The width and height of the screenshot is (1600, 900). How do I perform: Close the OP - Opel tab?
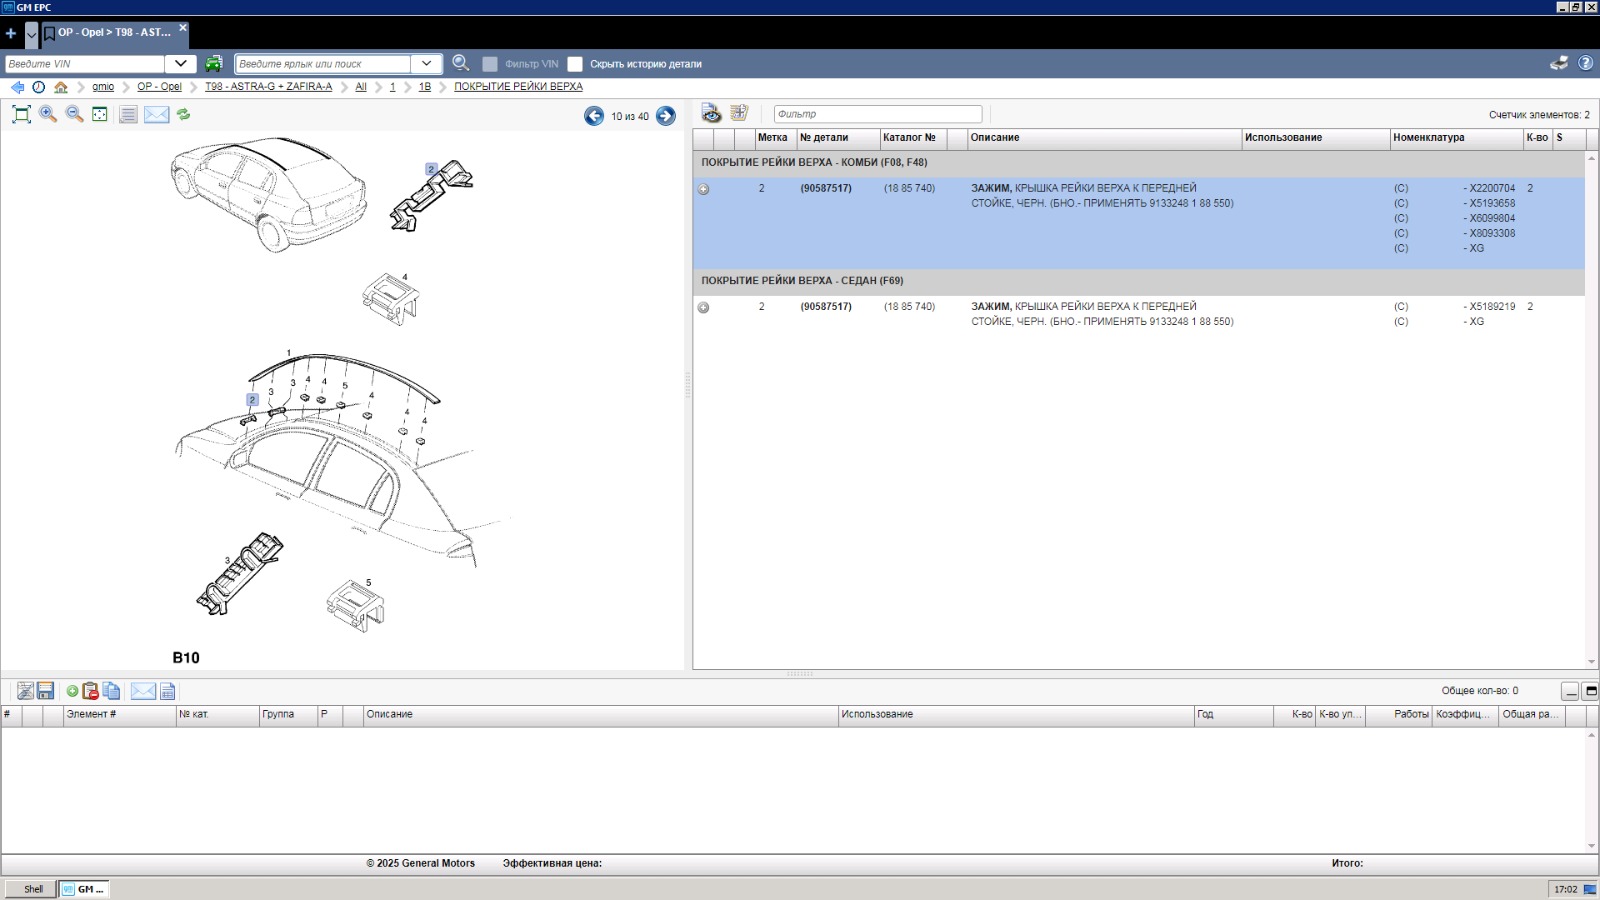pos(183,27)
